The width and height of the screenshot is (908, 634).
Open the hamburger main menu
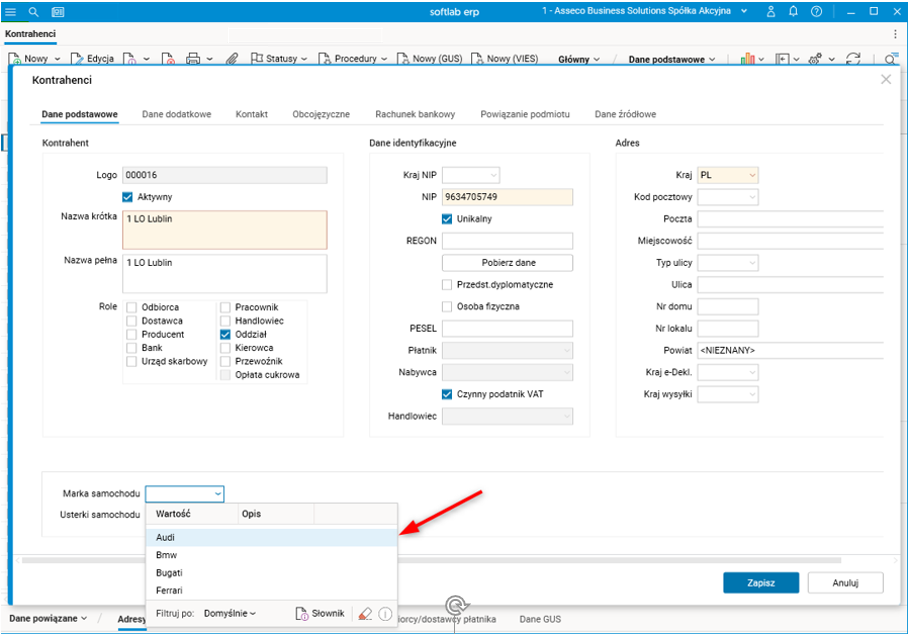tap(10, 12)
